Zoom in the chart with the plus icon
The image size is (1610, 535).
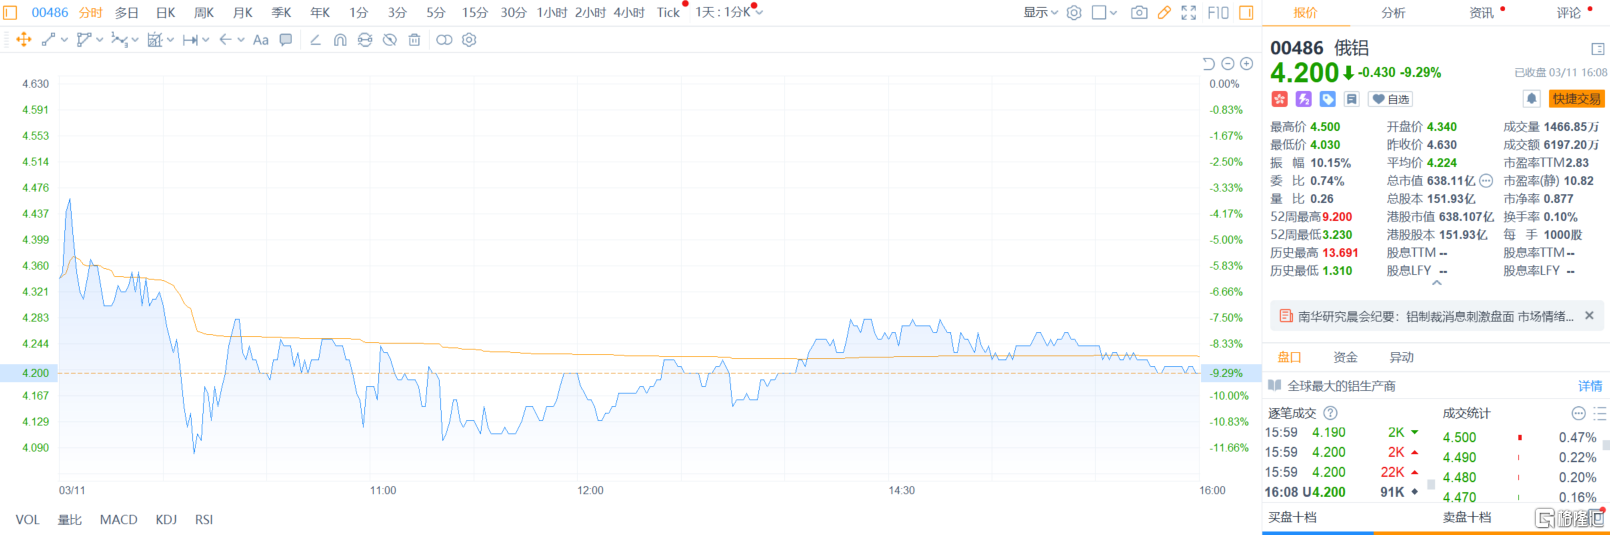tap(1247, 64)
